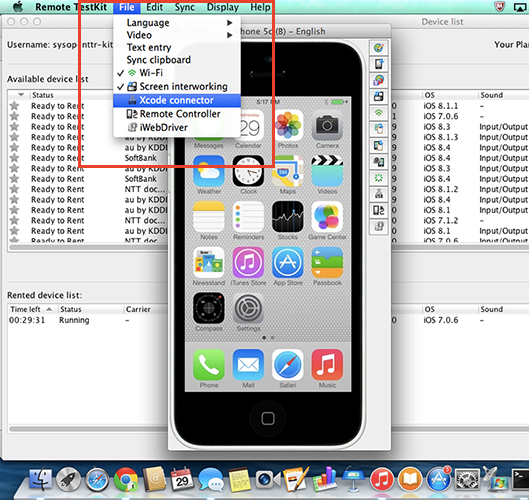Screen dimensions: 529x500
Task: Open Google Chrome from the Dock
Action: (126, 479)
